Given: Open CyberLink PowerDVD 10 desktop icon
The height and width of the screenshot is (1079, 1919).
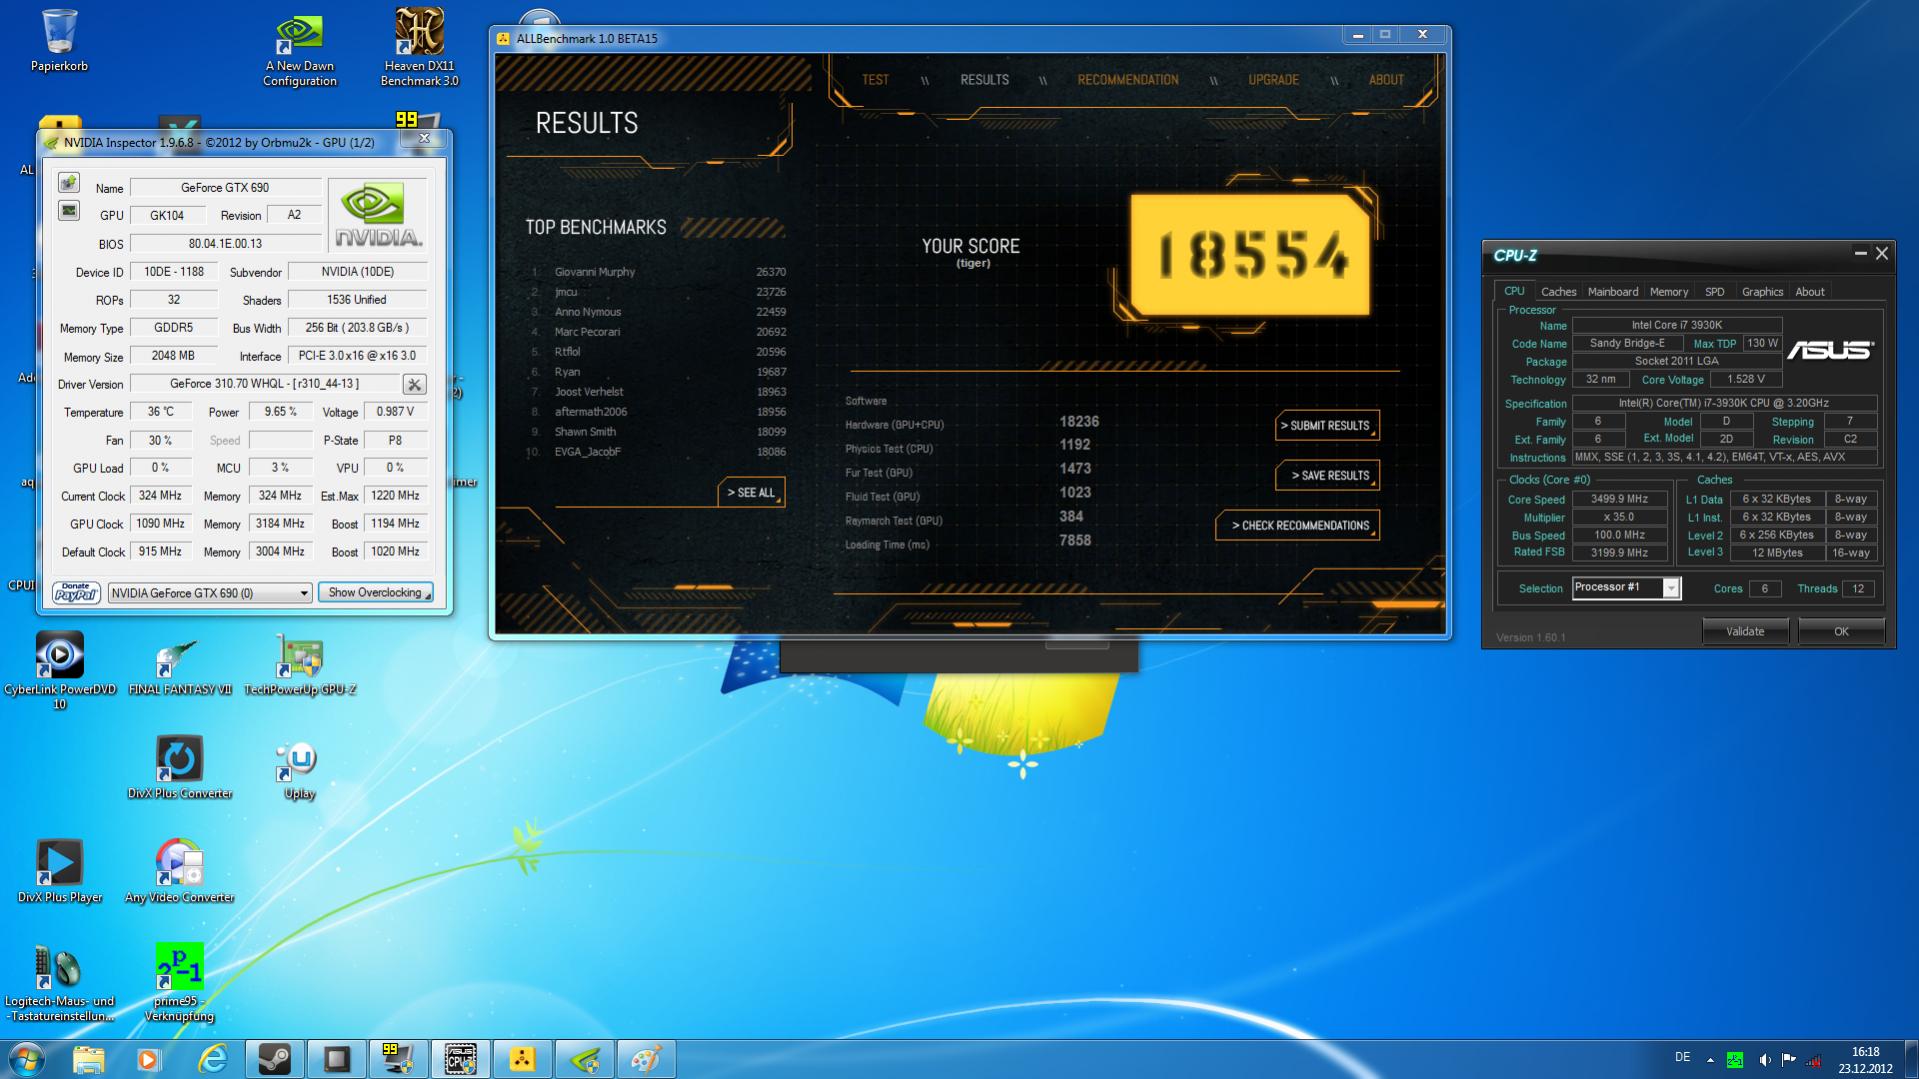Looking at the screenshot, I should pyautogui.click(x=59, y=671).
